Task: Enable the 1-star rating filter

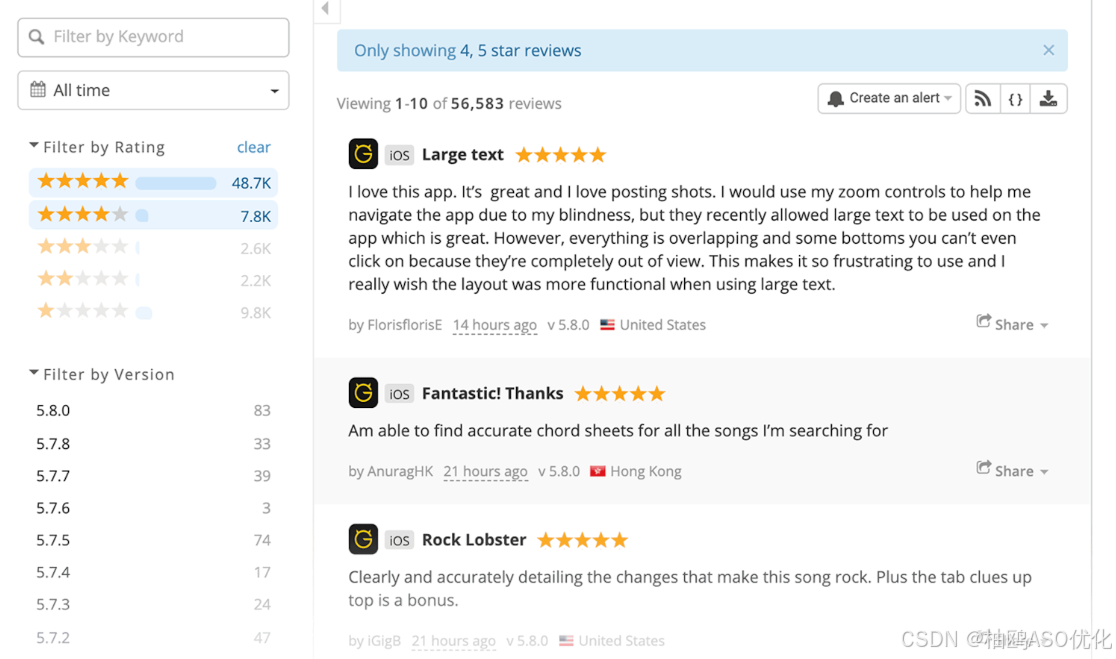Action: tap(153, 312)
